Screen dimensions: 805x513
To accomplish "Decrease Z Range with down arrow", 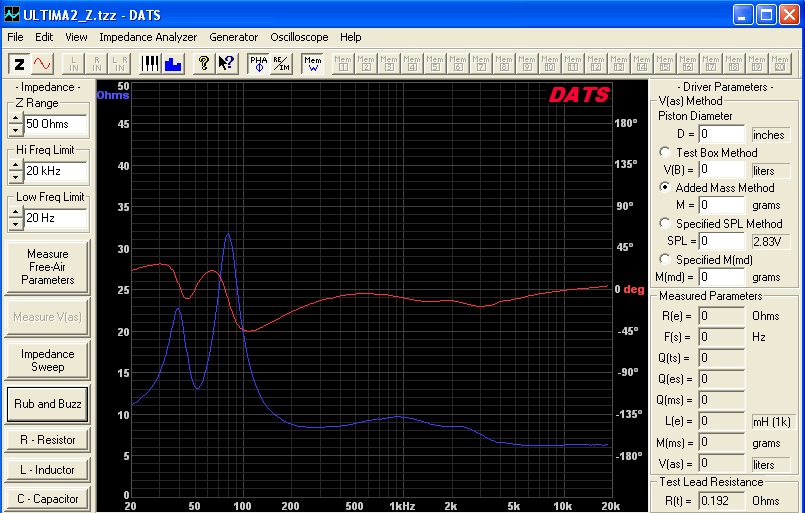I will click(x=16, y=130).
